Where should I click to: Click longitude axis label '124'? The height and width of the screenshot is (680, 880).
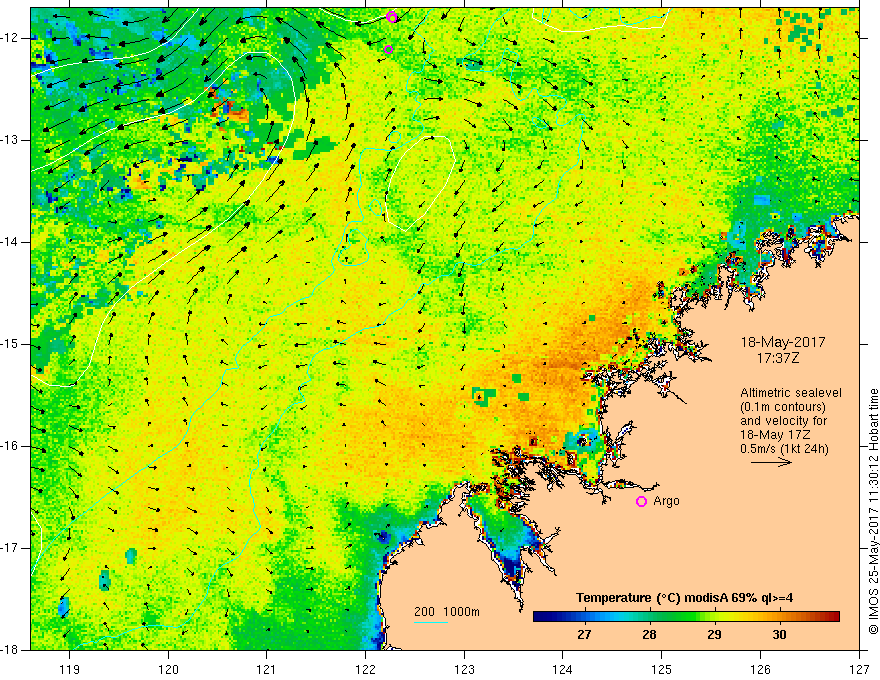(563, 669)
